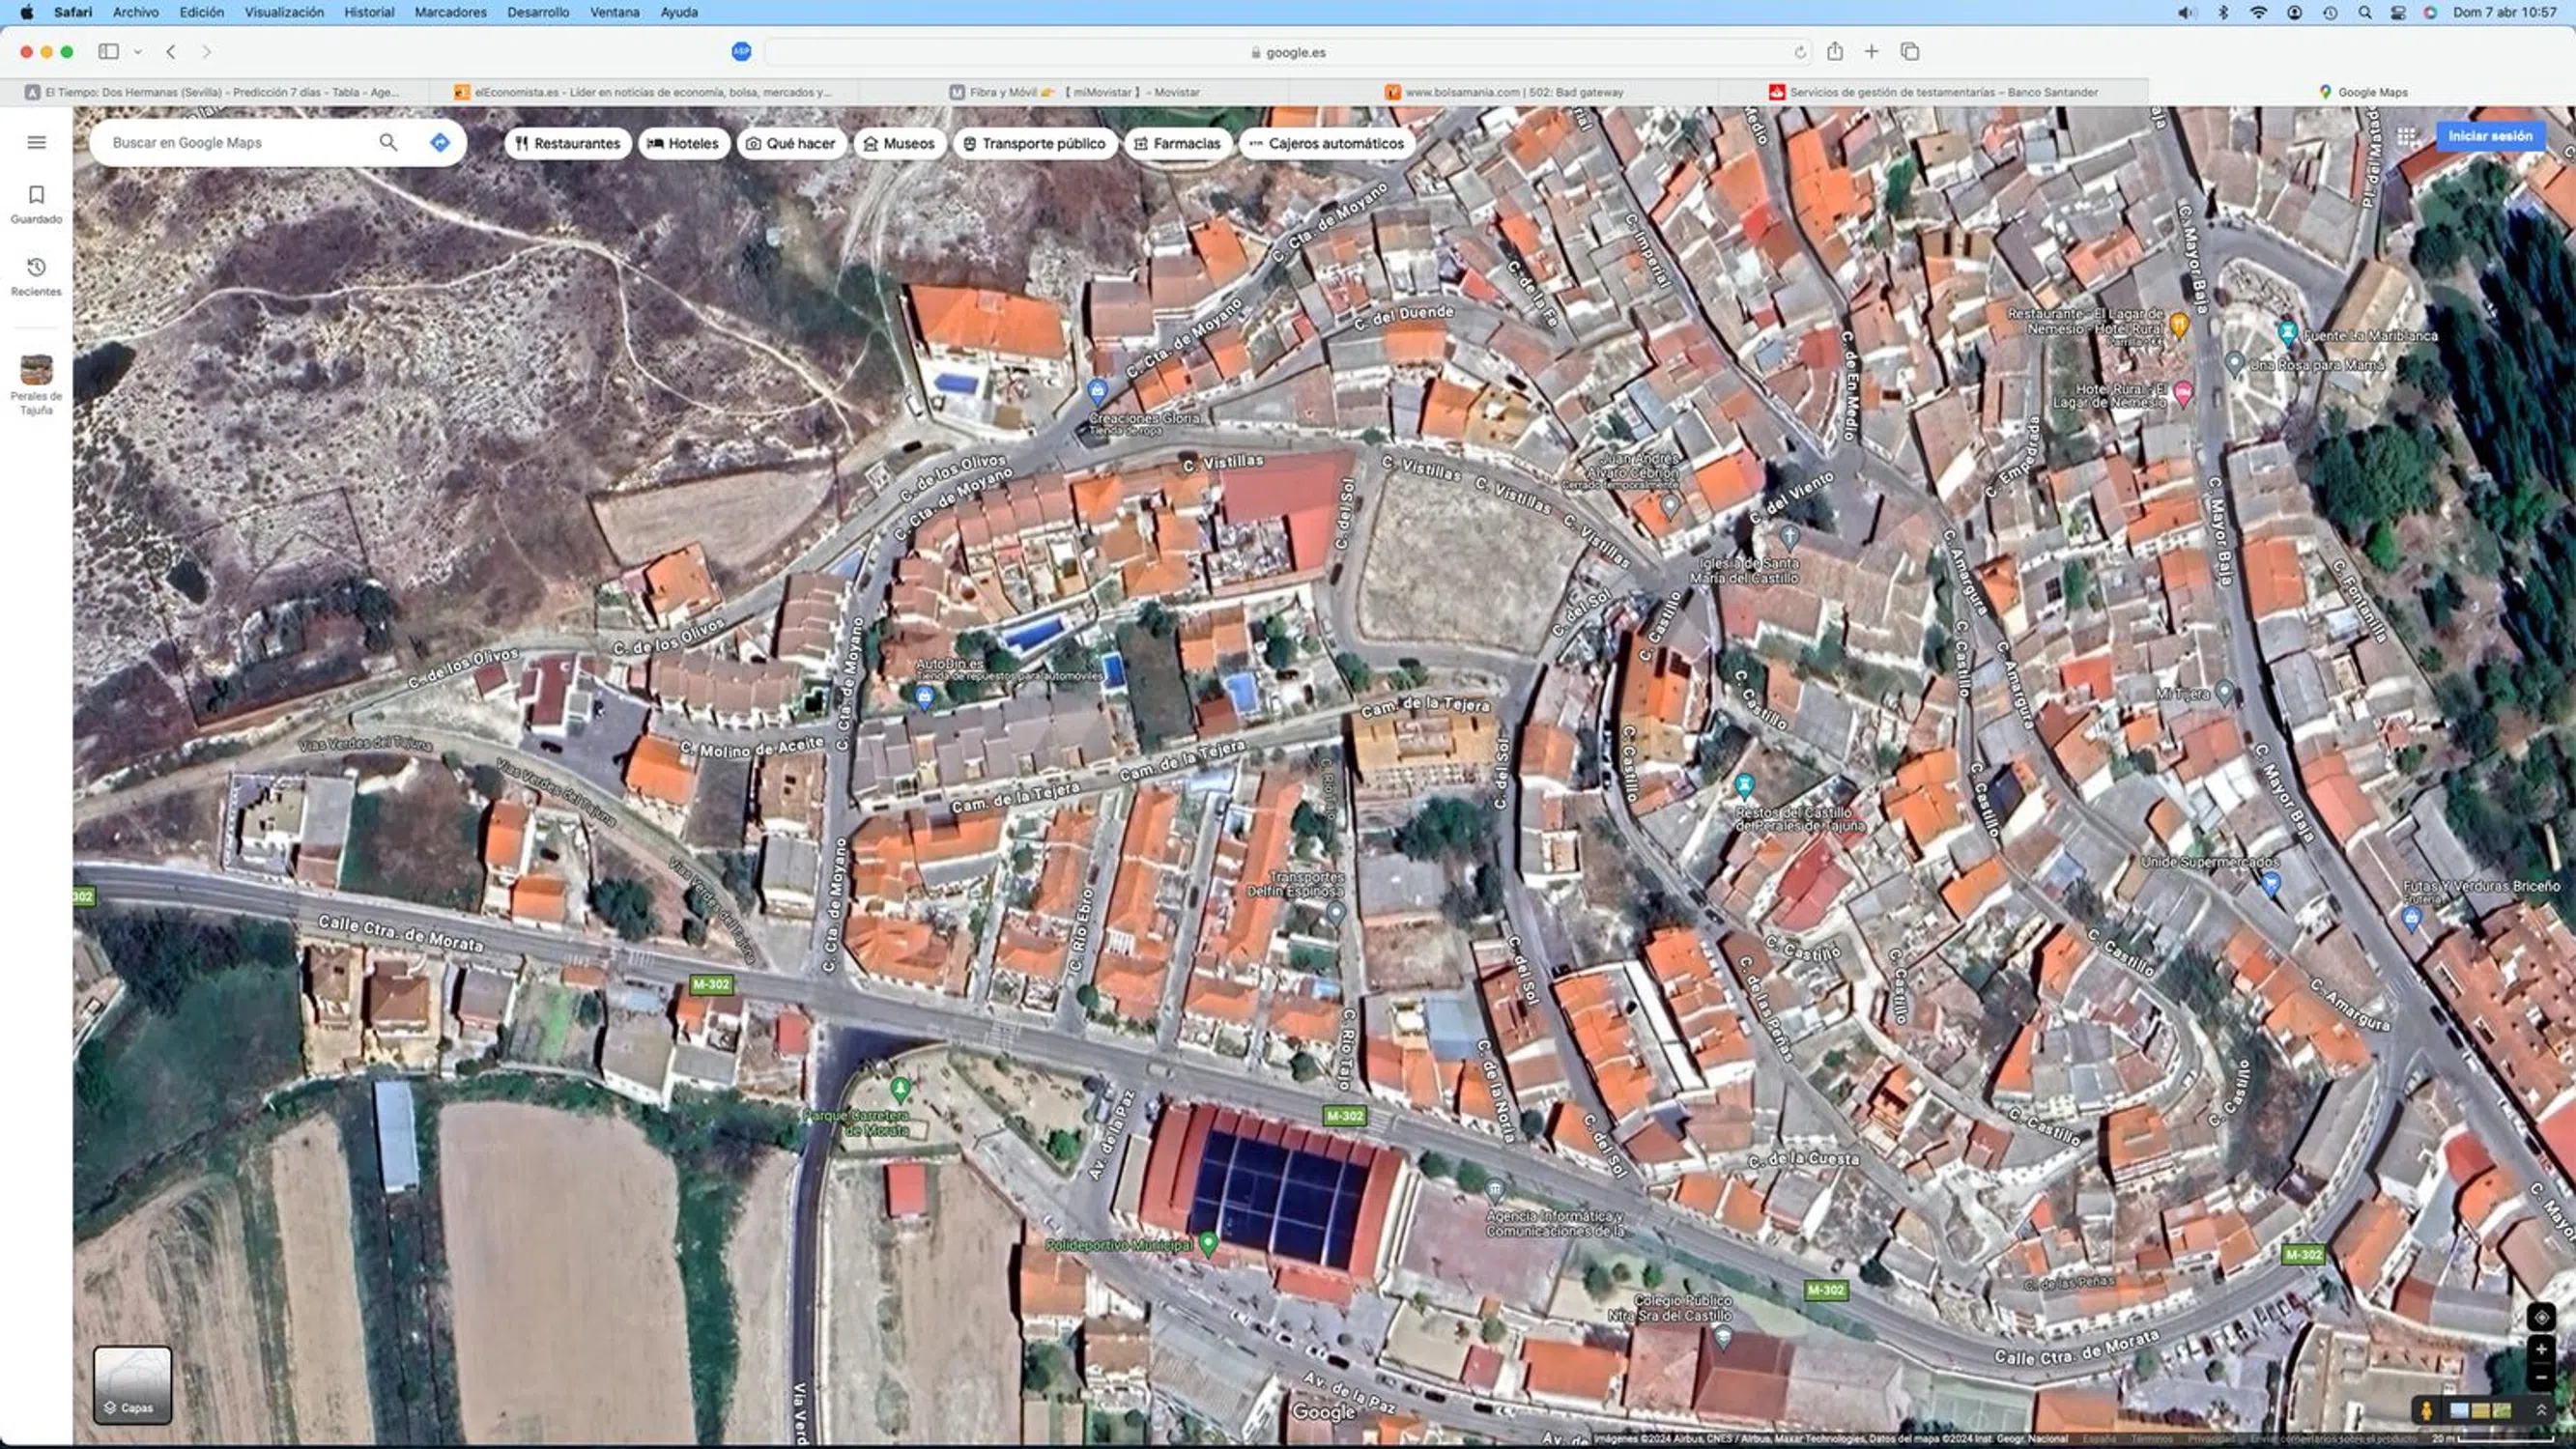Zoom out with the minus button
Image resolution: width=2576 pixels, height=1449 pixels.
[x=2541, y=1378]
